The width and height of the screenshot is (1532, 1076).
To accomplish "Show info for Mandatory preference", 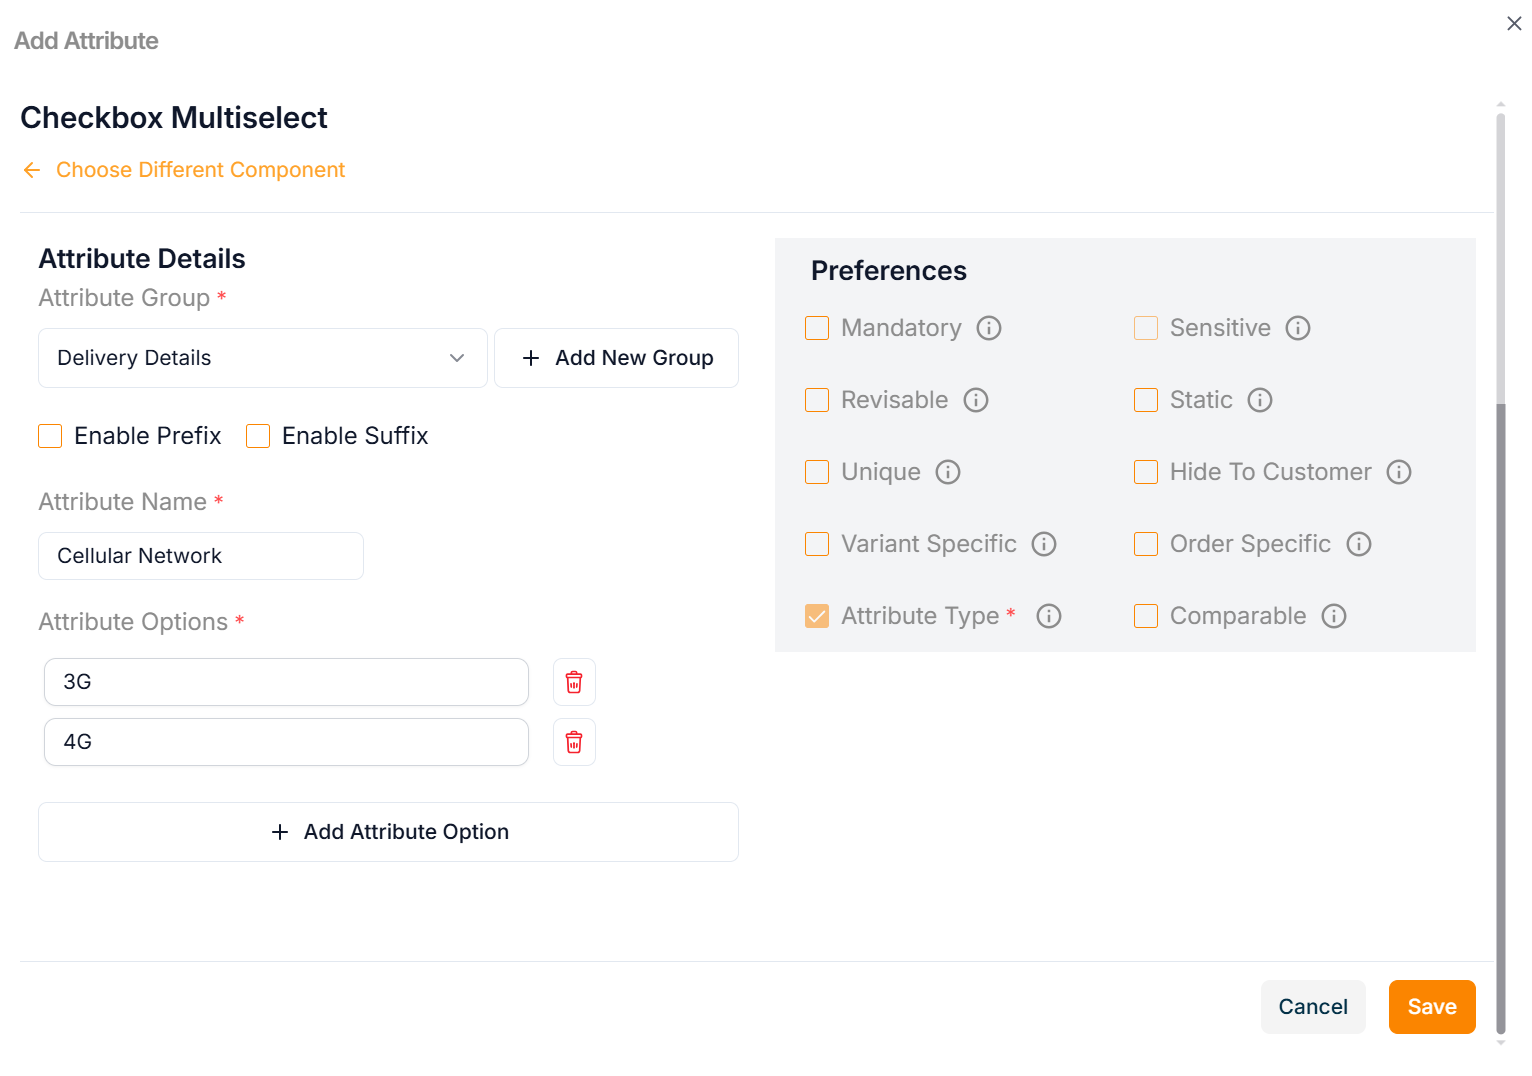I will pyautogui.click(x=989, y=328).
